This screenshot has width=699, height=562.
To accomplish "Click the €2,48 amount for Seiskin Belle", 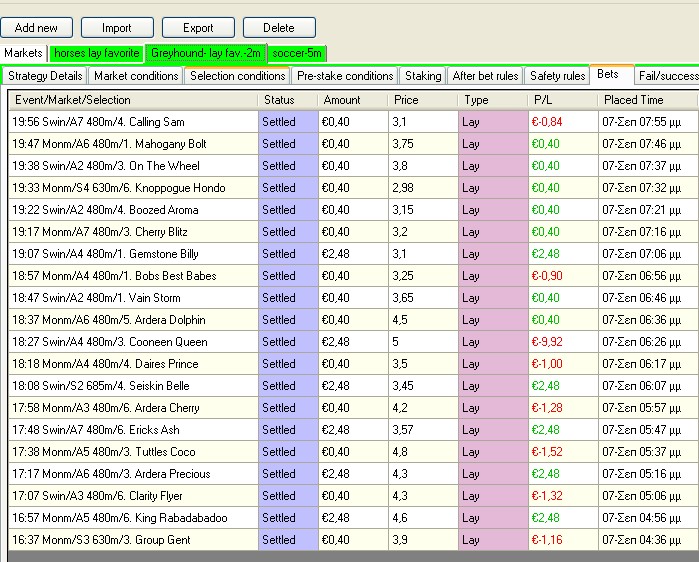I will (336, 386).
